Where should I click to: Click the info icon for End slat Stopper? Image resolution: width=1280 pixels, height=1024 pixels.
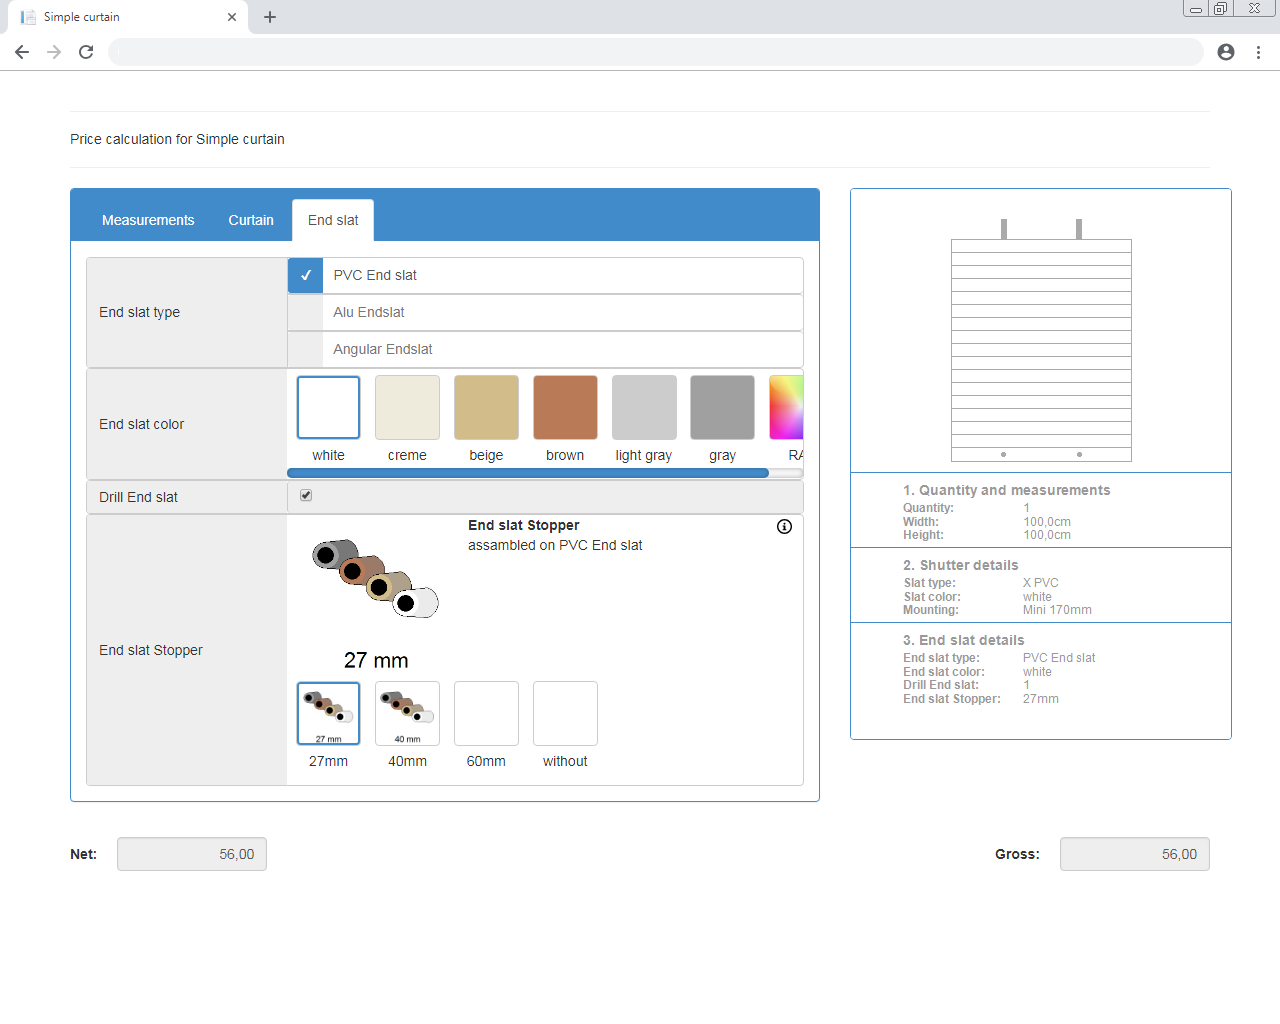coord(784,527)
